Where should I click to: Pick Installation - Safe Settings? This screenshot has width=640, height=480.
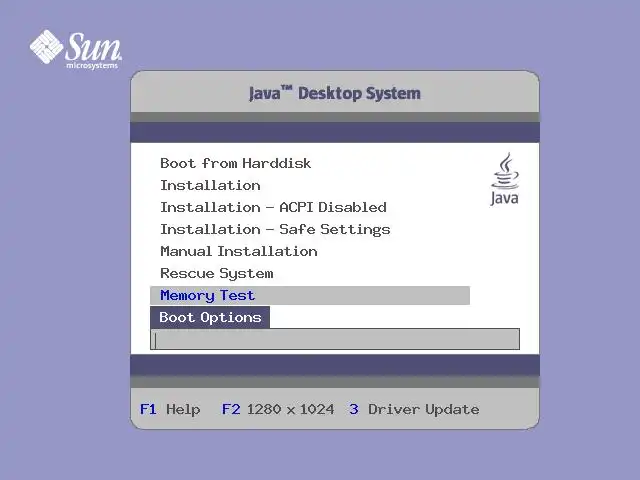tap(275, 229)
